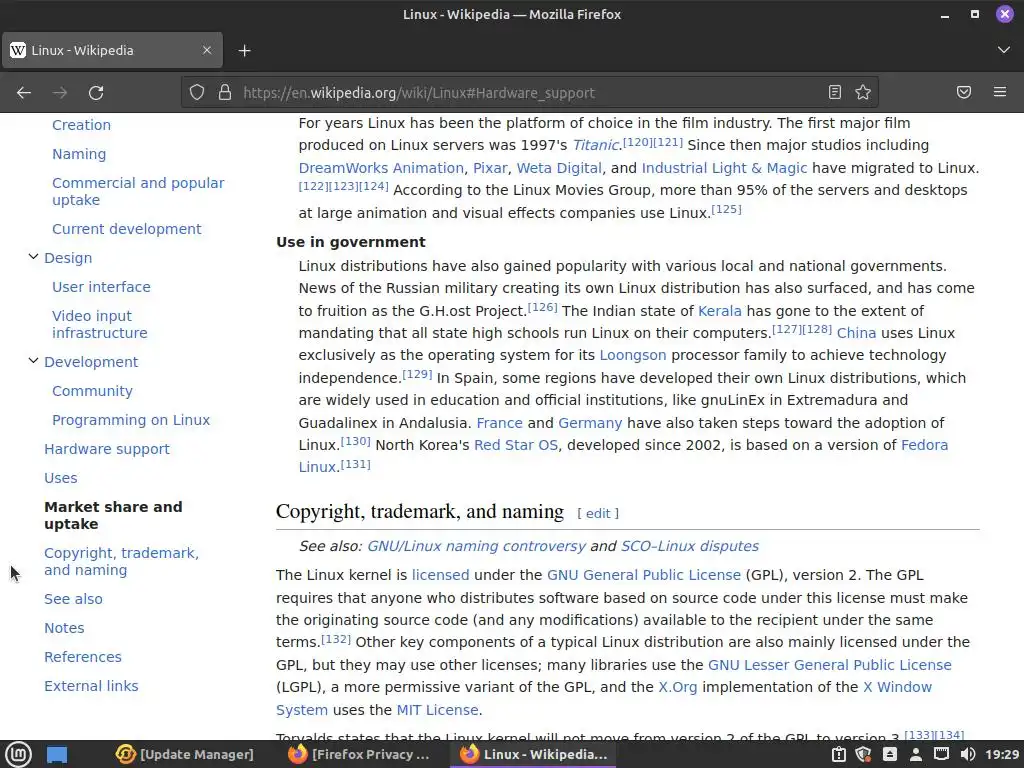Screen dimensions: 1024x768
Task: Open the MIT License link
Action: pyautogui.click(x=438, y=710)
